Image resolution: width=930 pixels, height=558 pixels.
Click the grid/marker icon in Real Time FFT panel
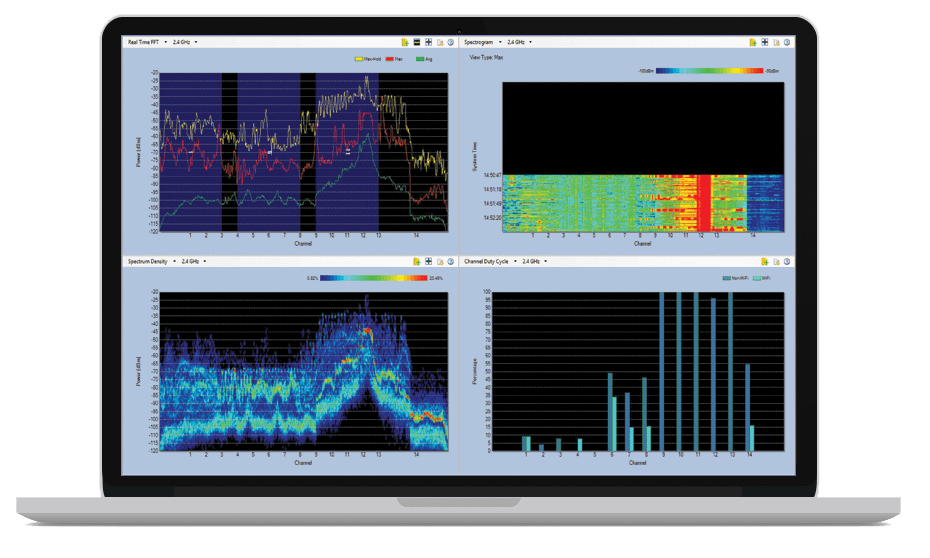tap(428, 42)
